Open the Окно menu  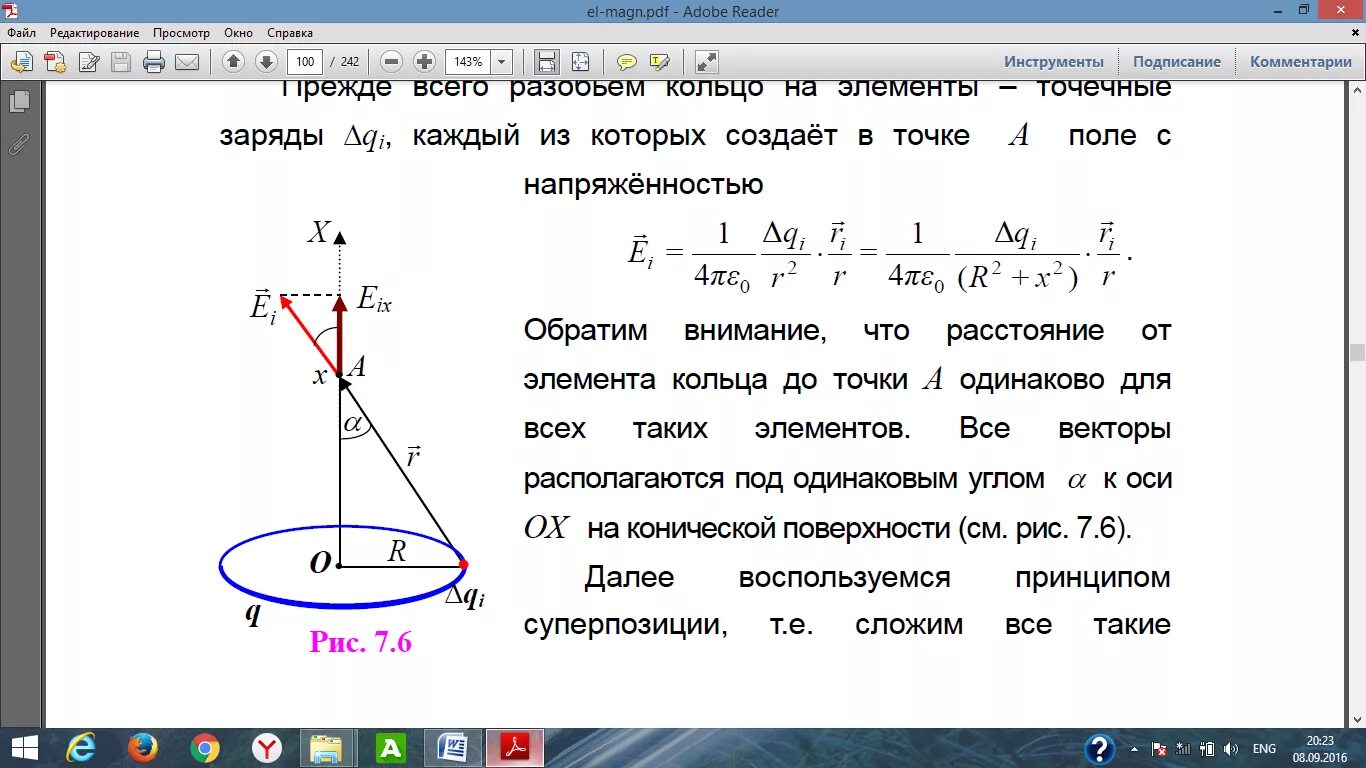coord(239,33)
